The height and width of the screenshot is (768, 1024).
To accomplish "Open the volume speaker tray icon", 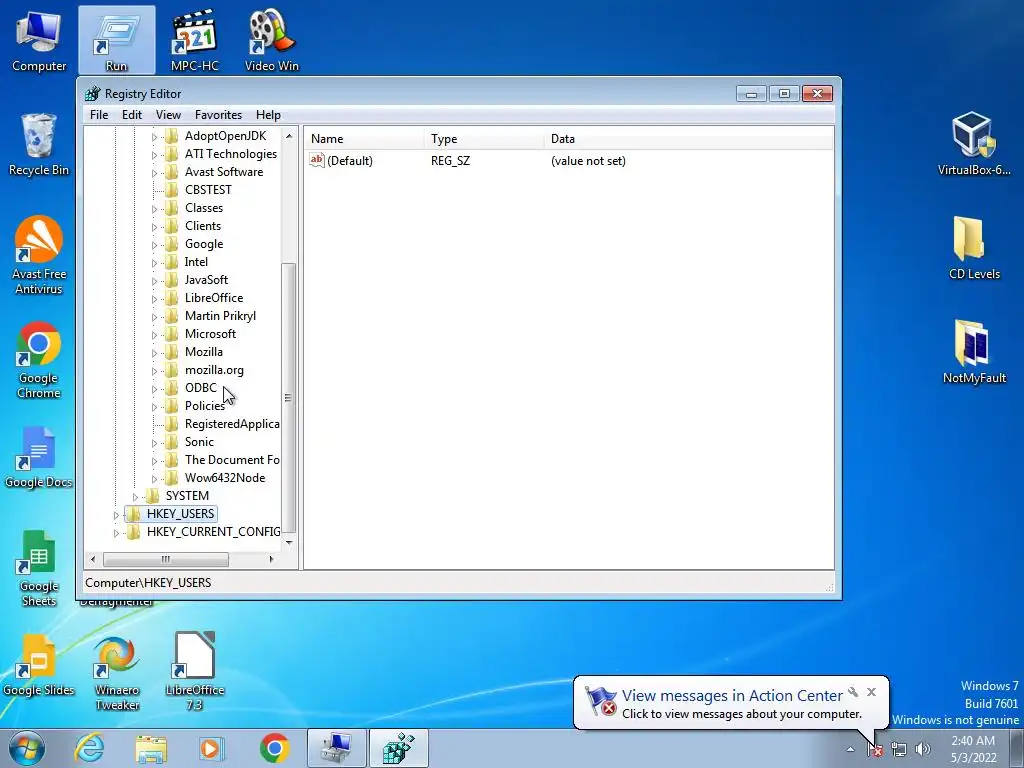I will point(922,750).
